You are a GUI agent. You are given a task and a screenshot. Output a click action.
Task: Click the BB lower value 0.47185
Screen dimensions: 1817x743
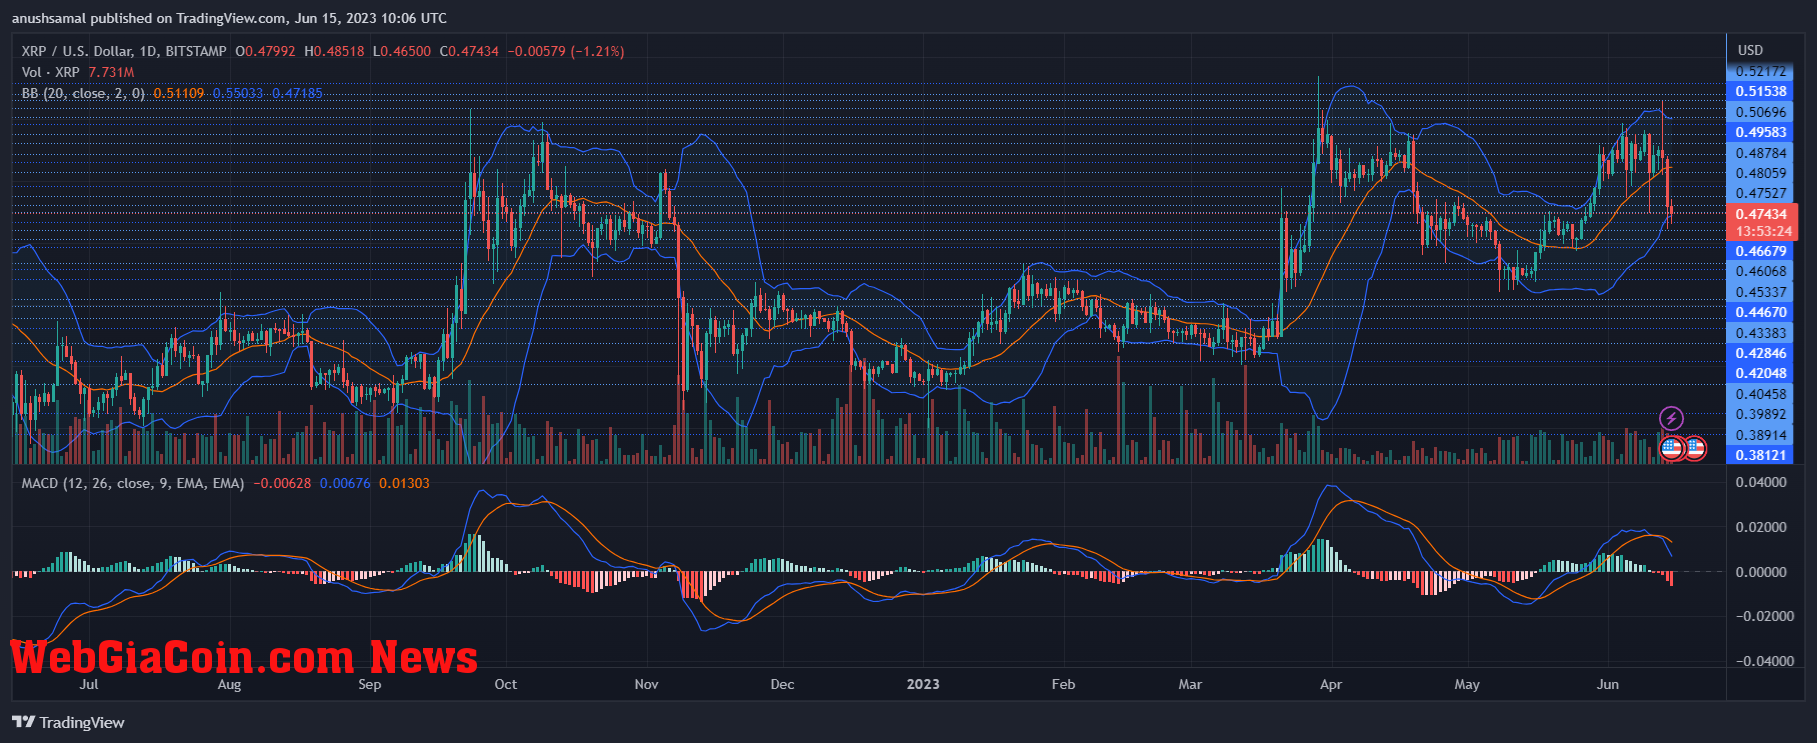(x=297, y=93)
